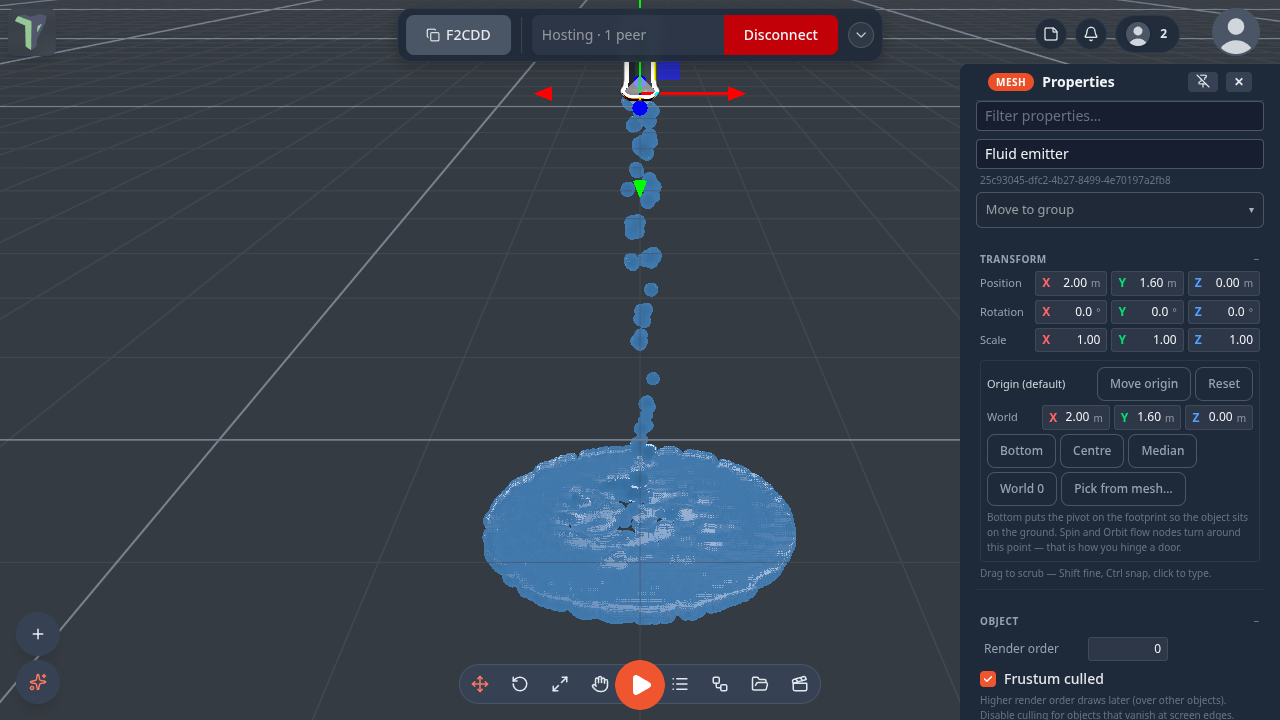Click the Disconnect button
This screenshot has width=1280, height=720.
780,35
